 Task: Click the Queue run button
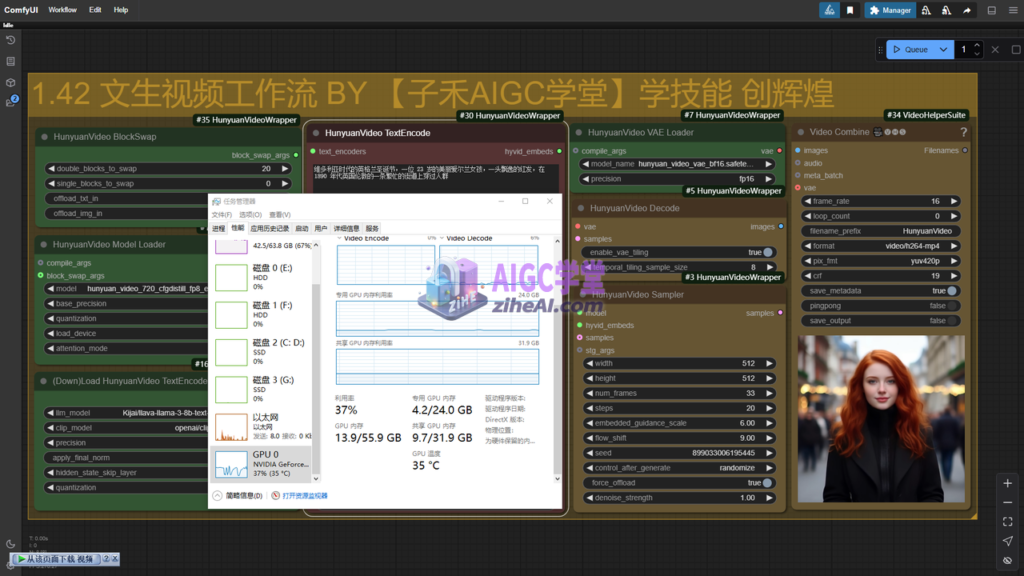[x=911, y=50]
